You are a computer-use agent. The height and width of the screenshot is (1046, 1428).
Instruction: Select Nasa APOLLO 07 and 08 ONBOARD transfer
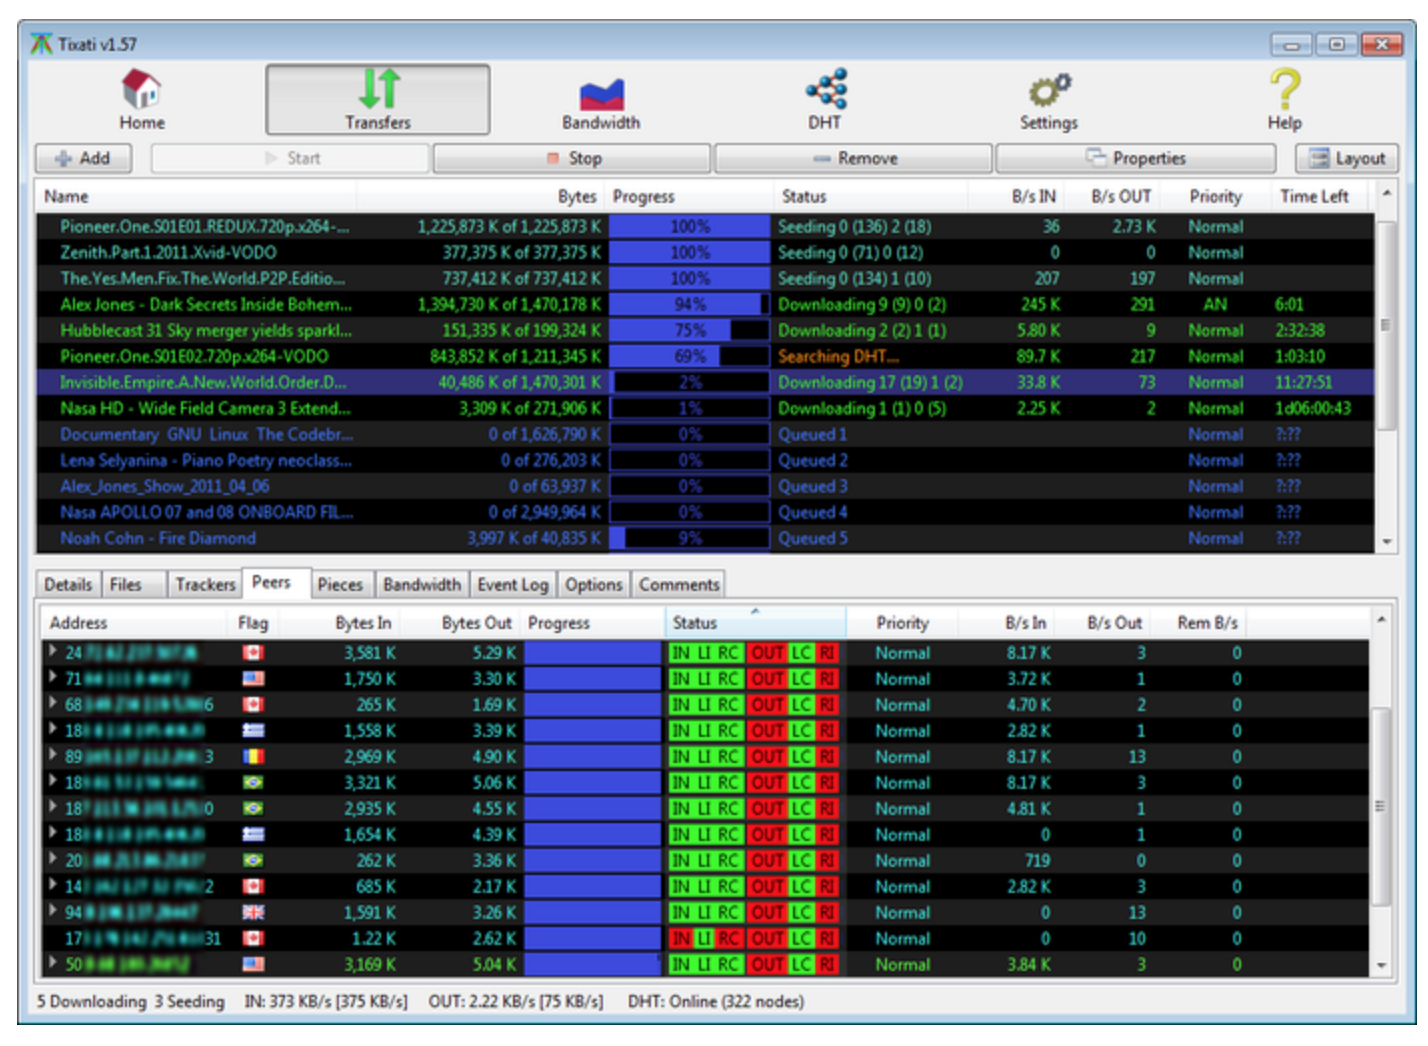click(705, 512)
